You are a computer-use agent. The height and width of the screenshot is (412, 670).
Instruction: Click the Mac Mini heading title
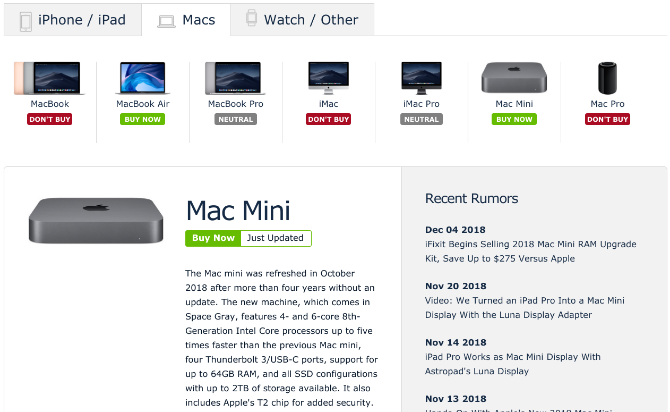click(x=238, y=210)
